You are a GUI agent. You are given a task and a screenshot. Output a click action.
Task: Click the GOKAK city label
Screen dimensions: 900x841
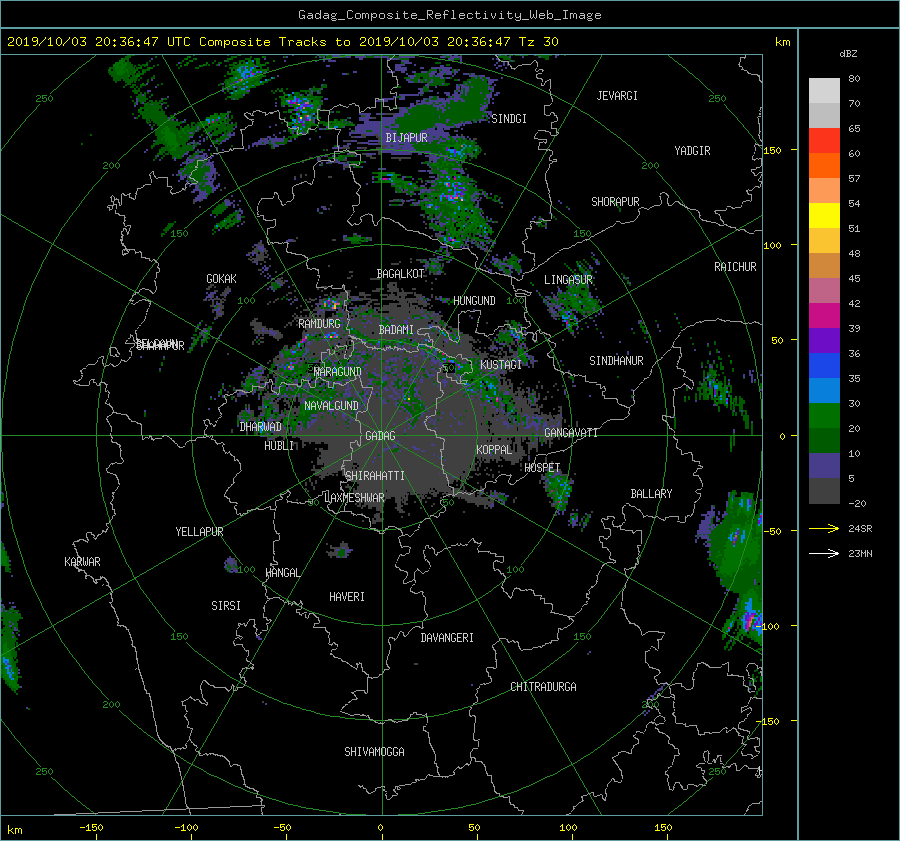(222, 279)
